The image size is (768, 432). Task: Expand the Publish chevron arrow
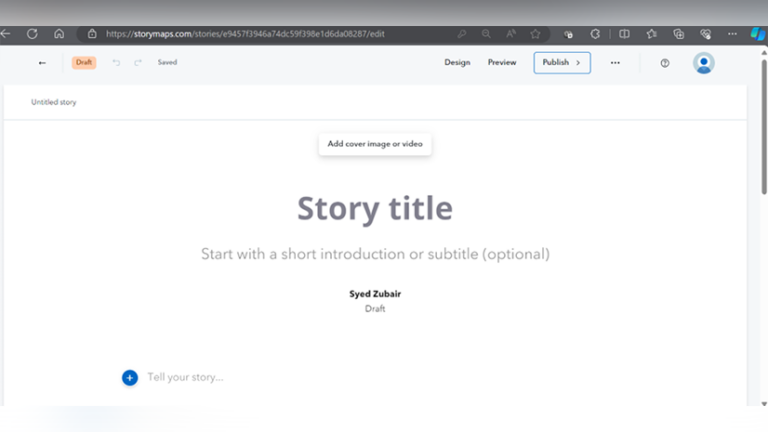tap(578, 63)
